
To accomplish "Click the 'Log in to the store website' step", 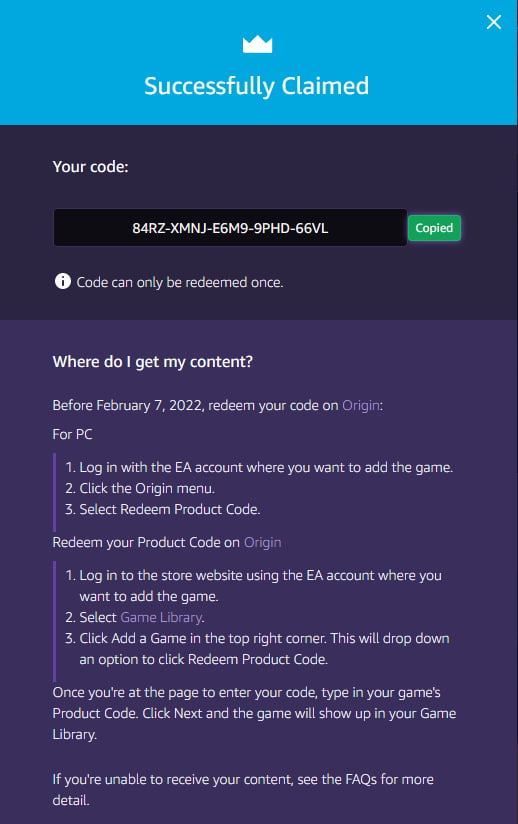I will point(253,585).
